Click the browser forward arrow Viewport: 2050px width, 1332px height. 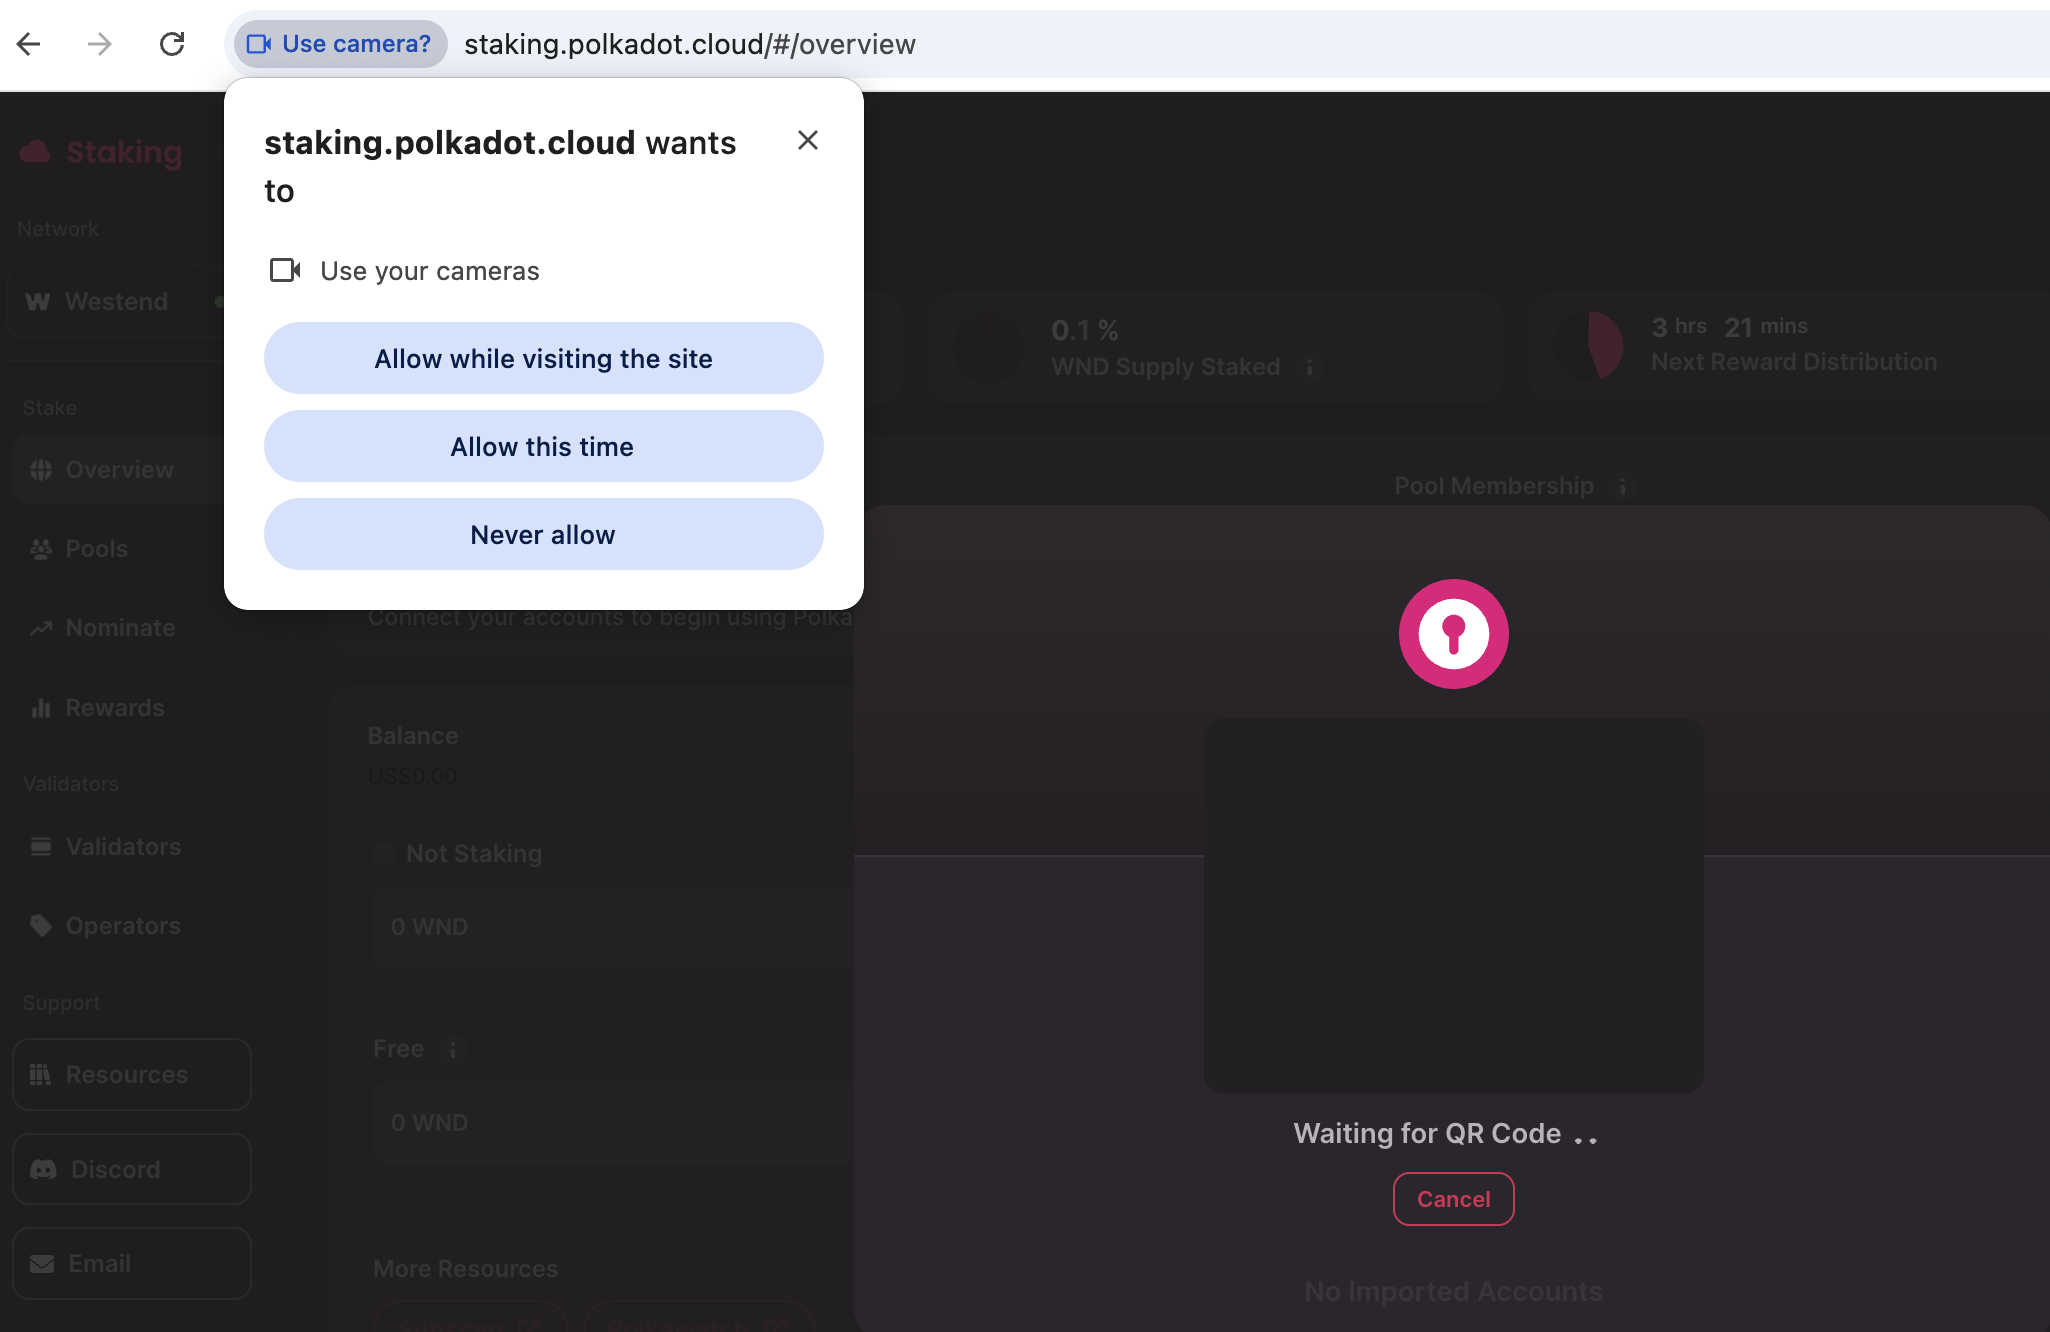pos(99,44)
